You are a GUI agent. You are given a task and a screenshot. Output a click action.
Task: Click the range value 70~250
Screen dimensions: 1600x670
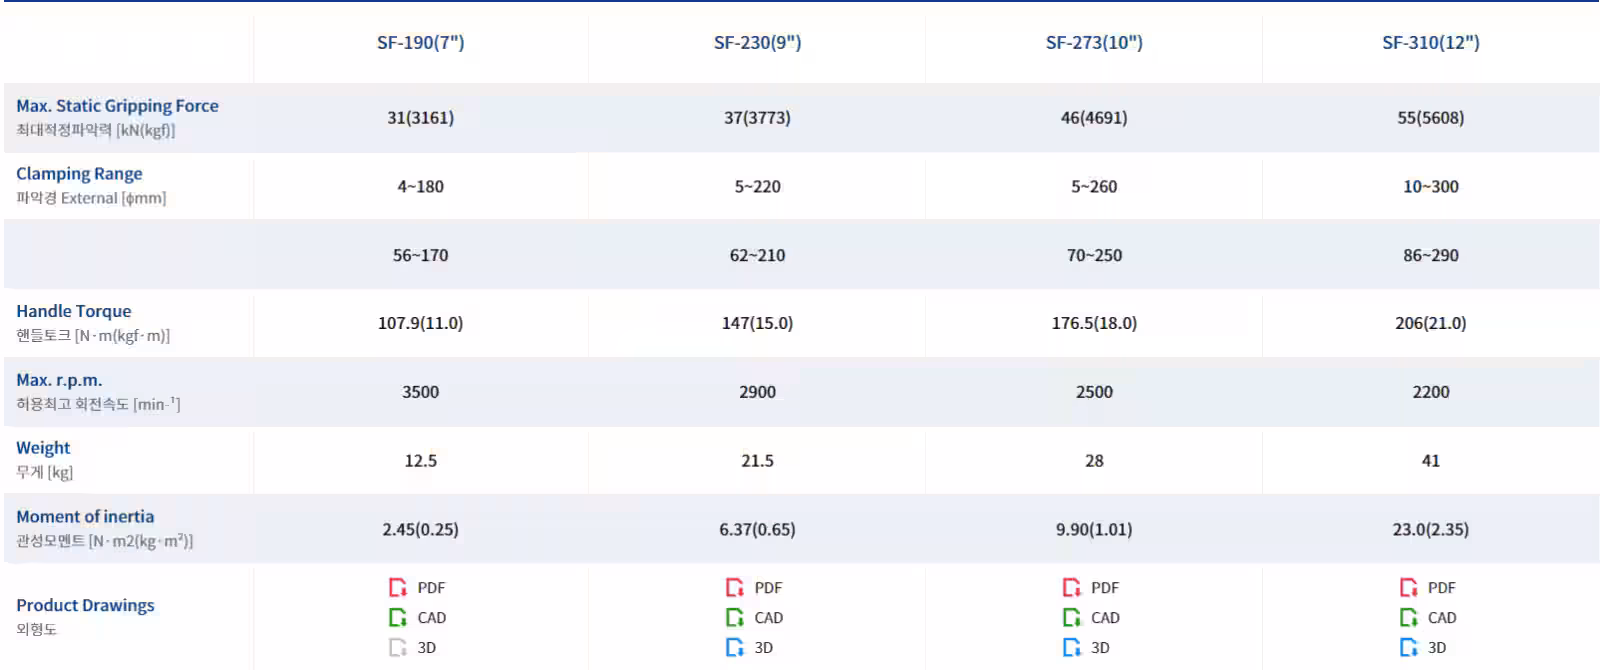(1095, 255)
